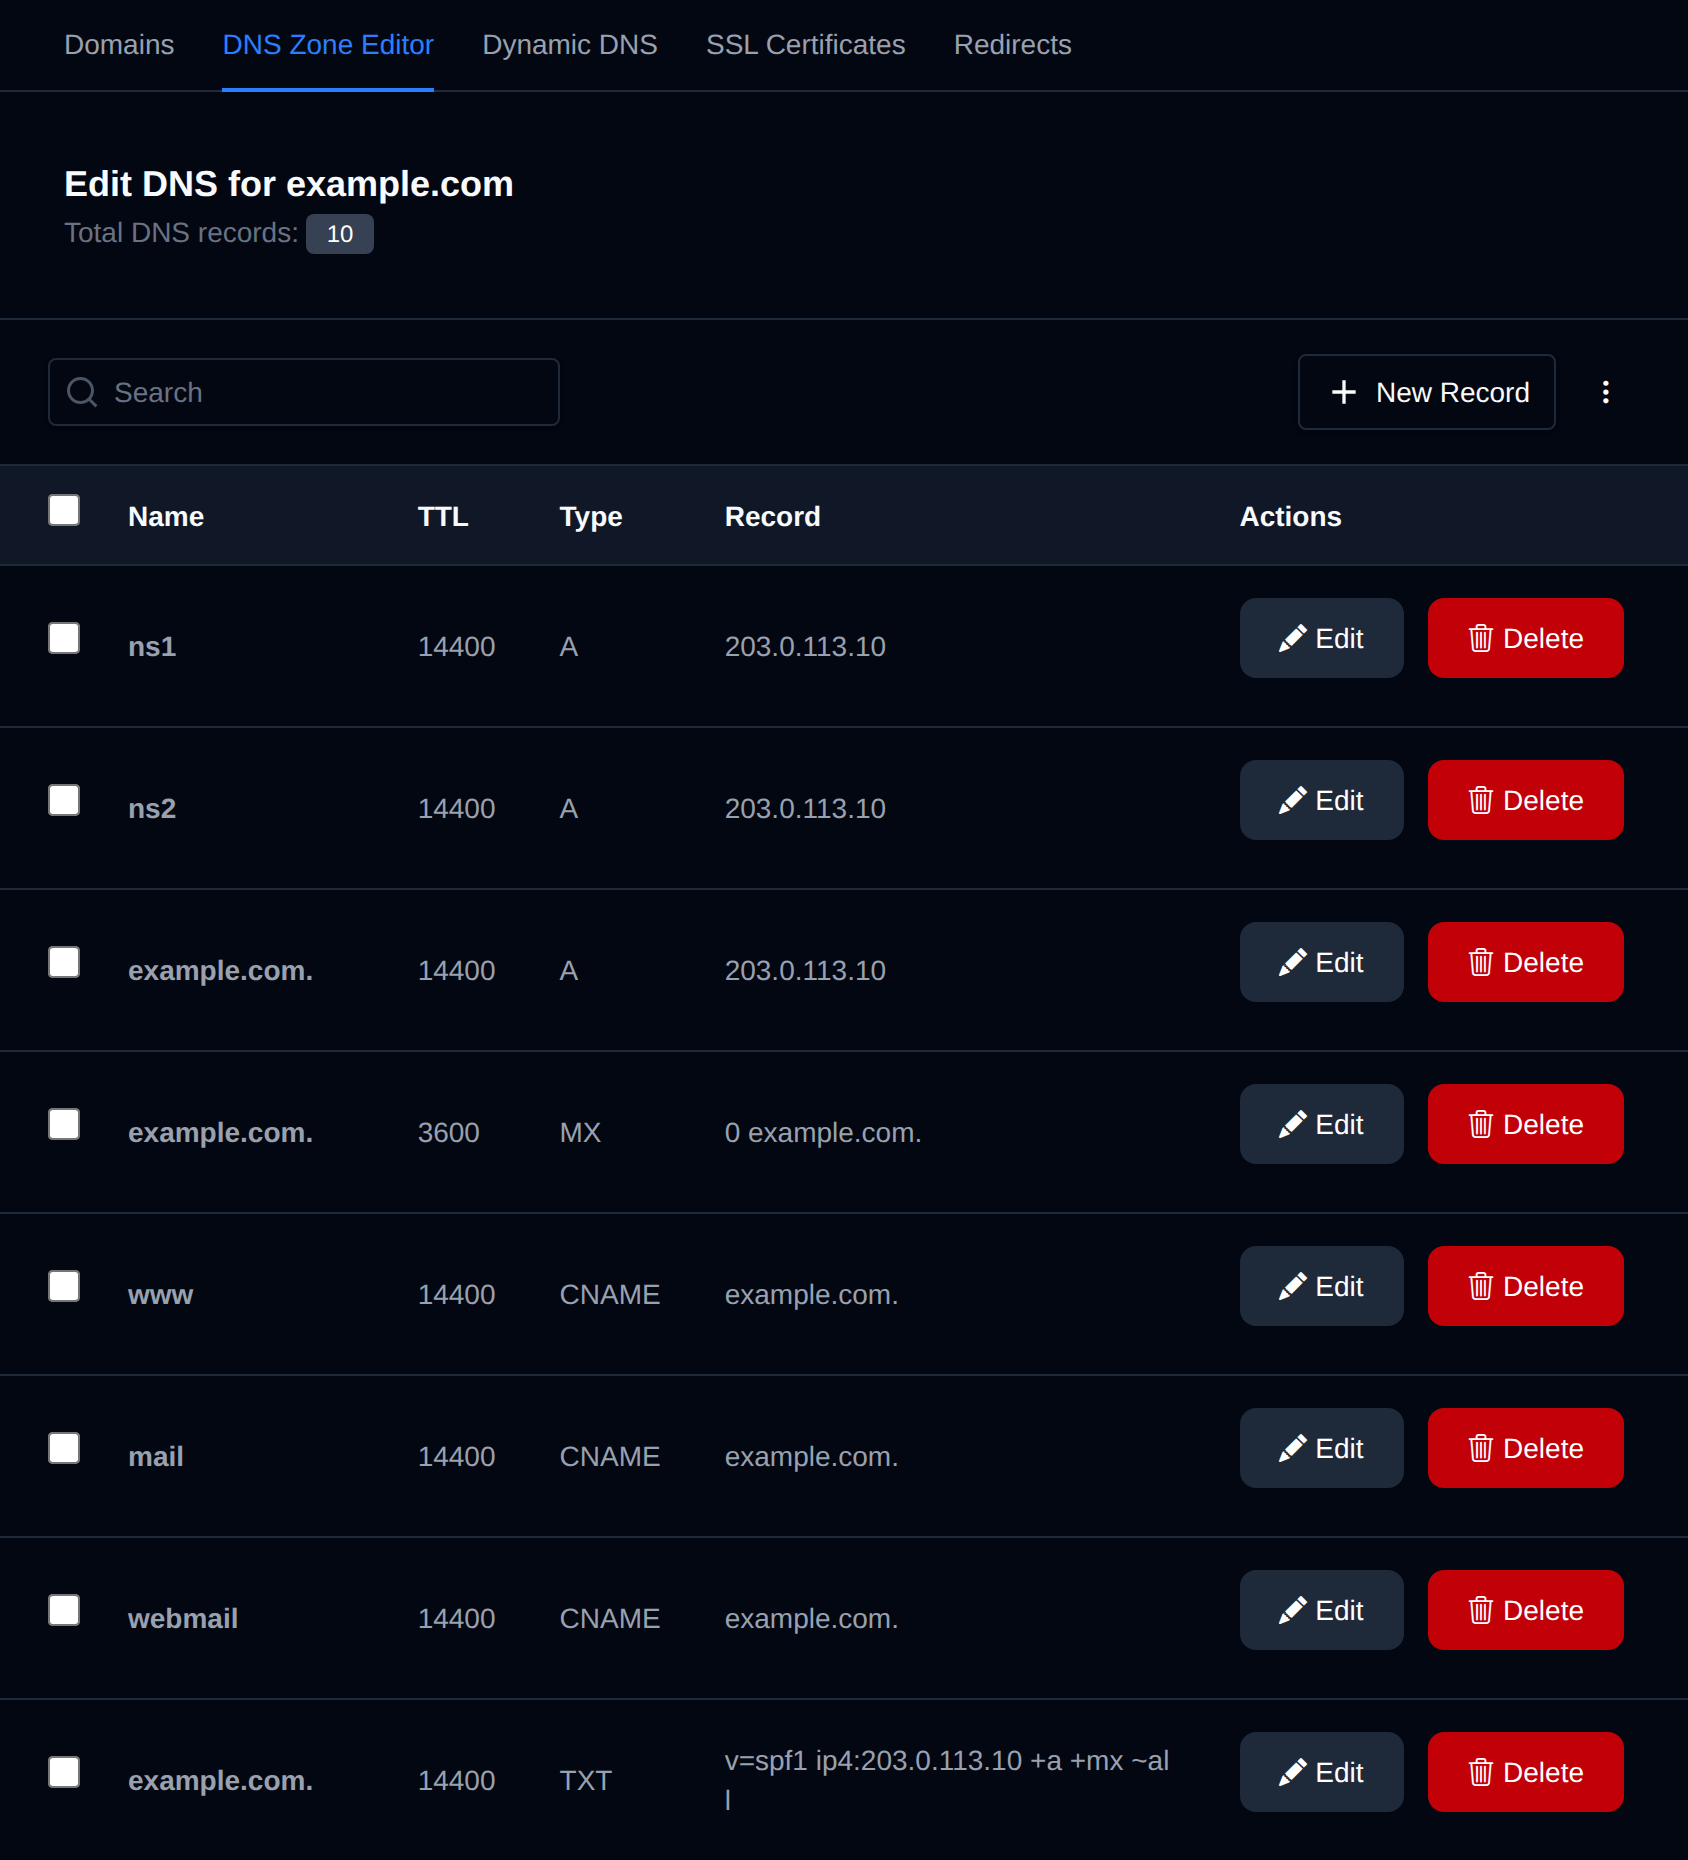Open the three-dot more options menu
The height and width of the screenshot is (1860, 1688).
tap(1605, 392)
